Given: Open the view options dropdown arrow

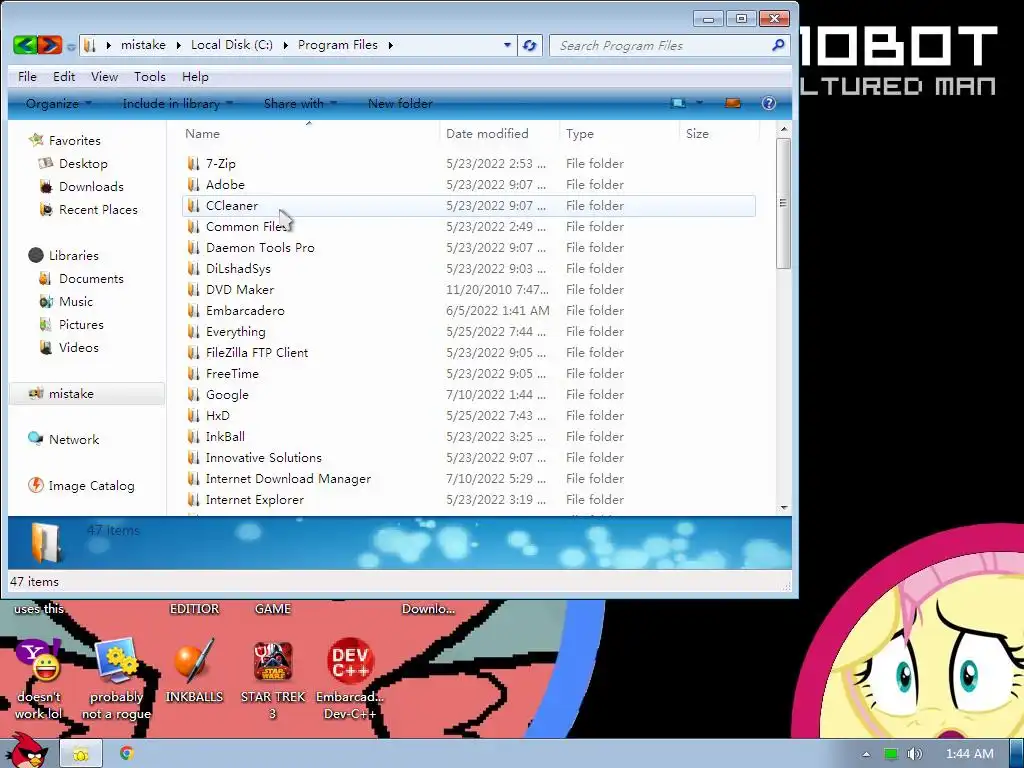Looking at the screenshot, I should pos(699,103).
